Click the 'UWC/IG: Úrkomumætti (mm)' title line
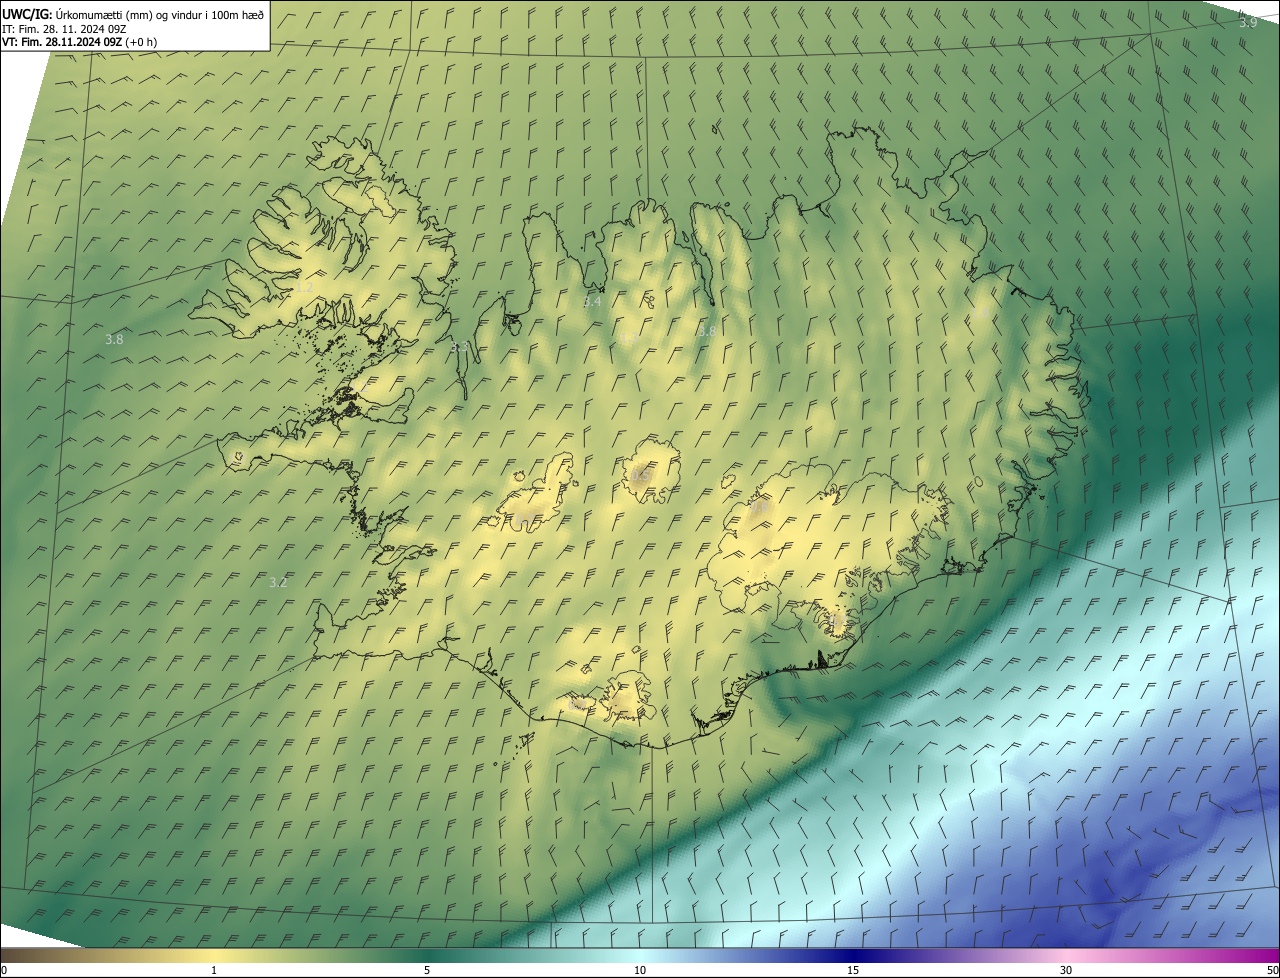The height and width of the screenshot is (978, 1280). pos(133,13)
